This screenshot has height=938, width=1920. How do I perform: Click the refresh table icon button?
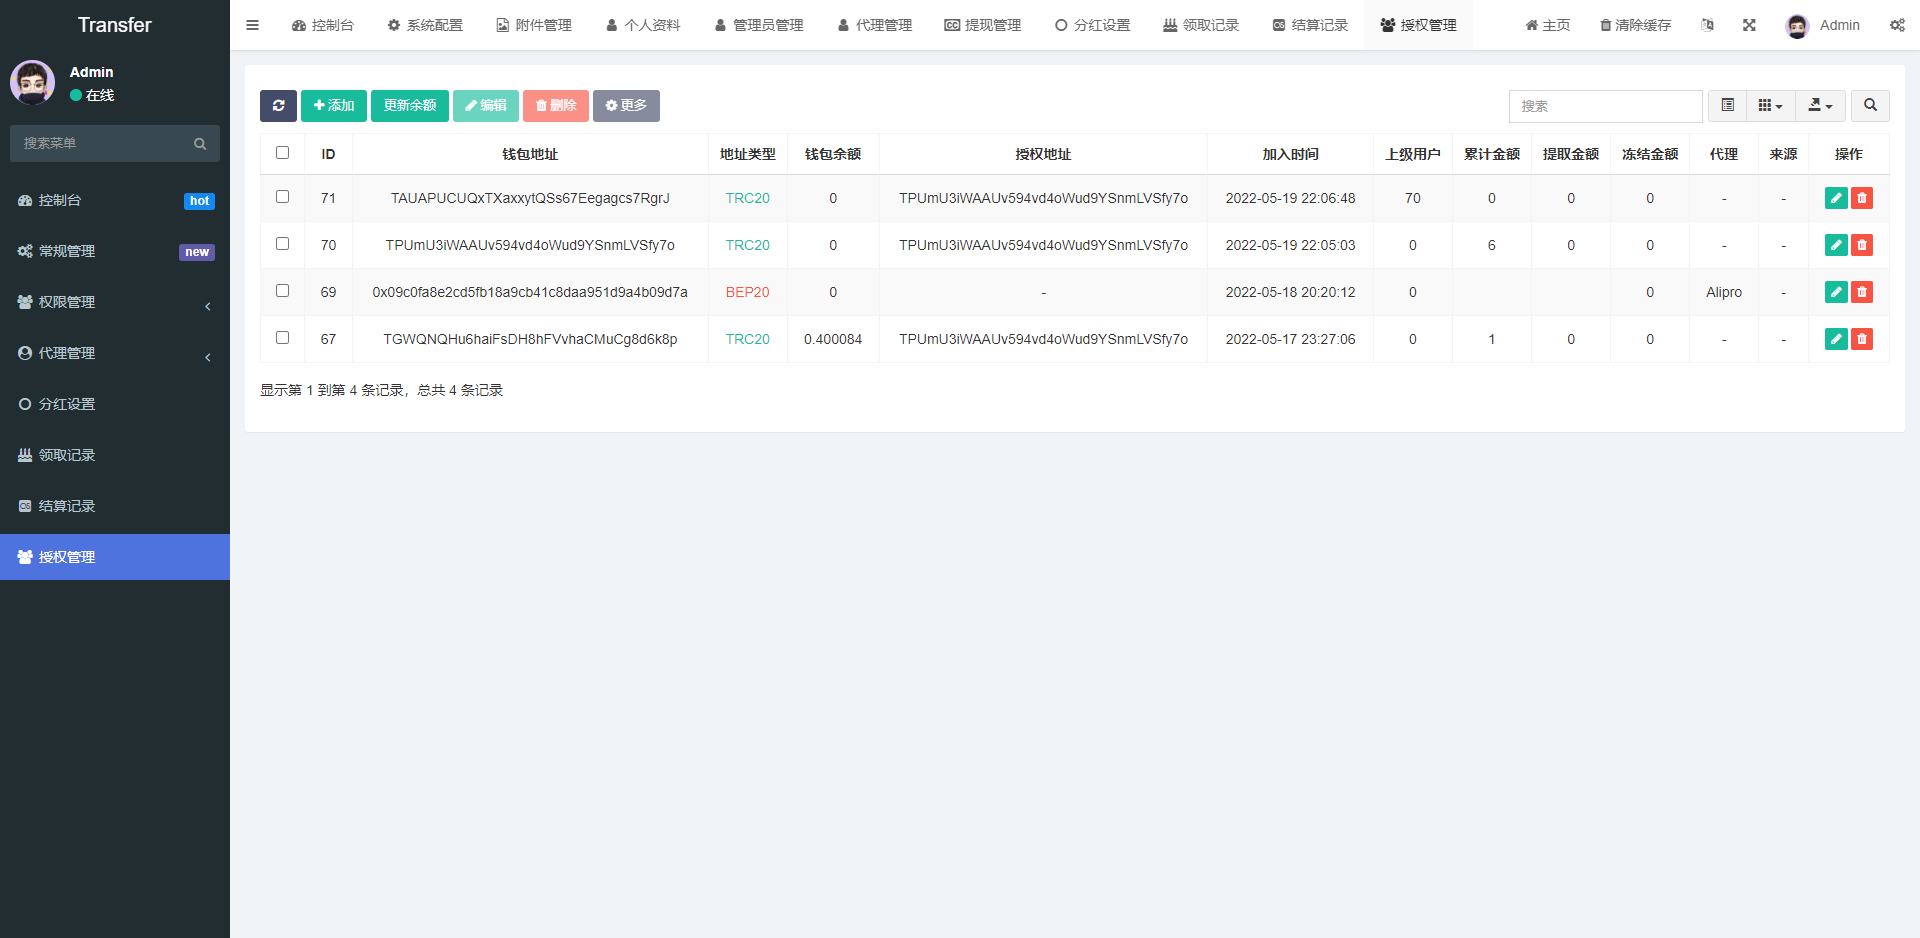[x=278, y=106]
